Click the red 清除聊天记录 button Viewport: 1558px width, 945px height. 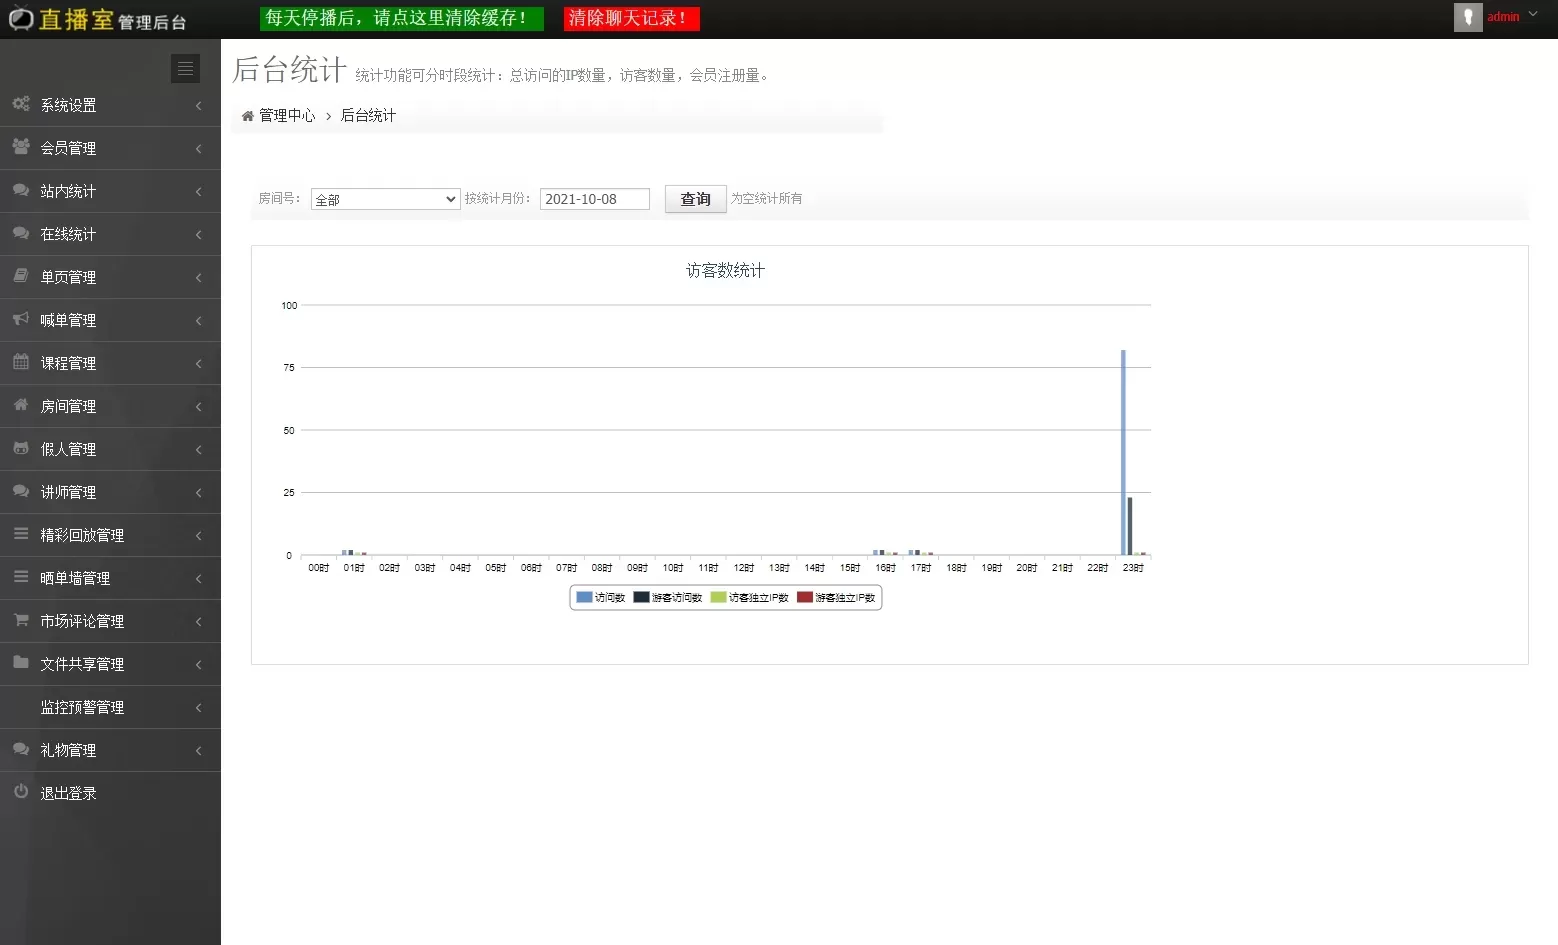click(x=631, y=18)
